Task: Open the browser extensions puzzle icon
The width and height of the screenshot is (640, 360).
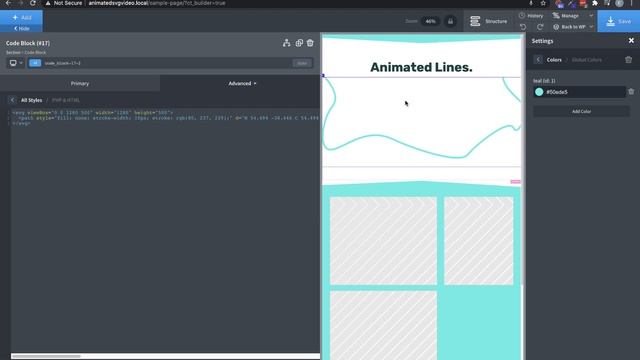Action: pos(595,3)
